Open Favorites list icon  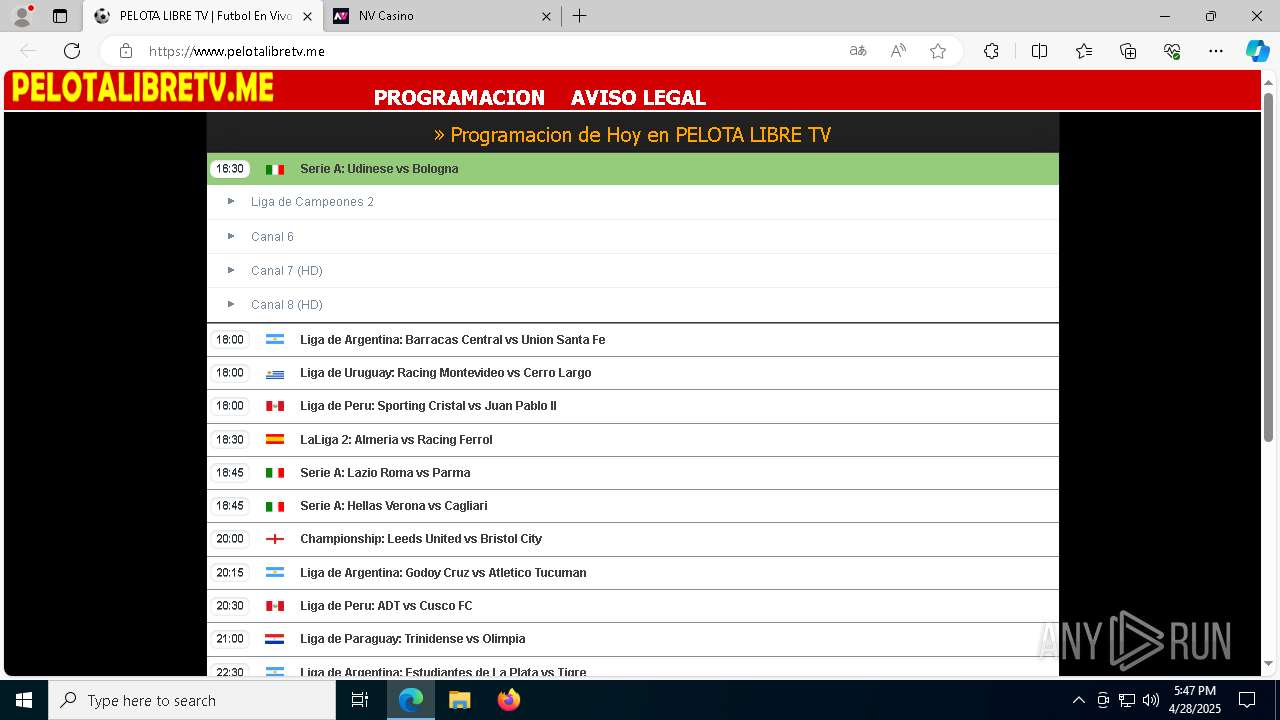(1084, 51)
